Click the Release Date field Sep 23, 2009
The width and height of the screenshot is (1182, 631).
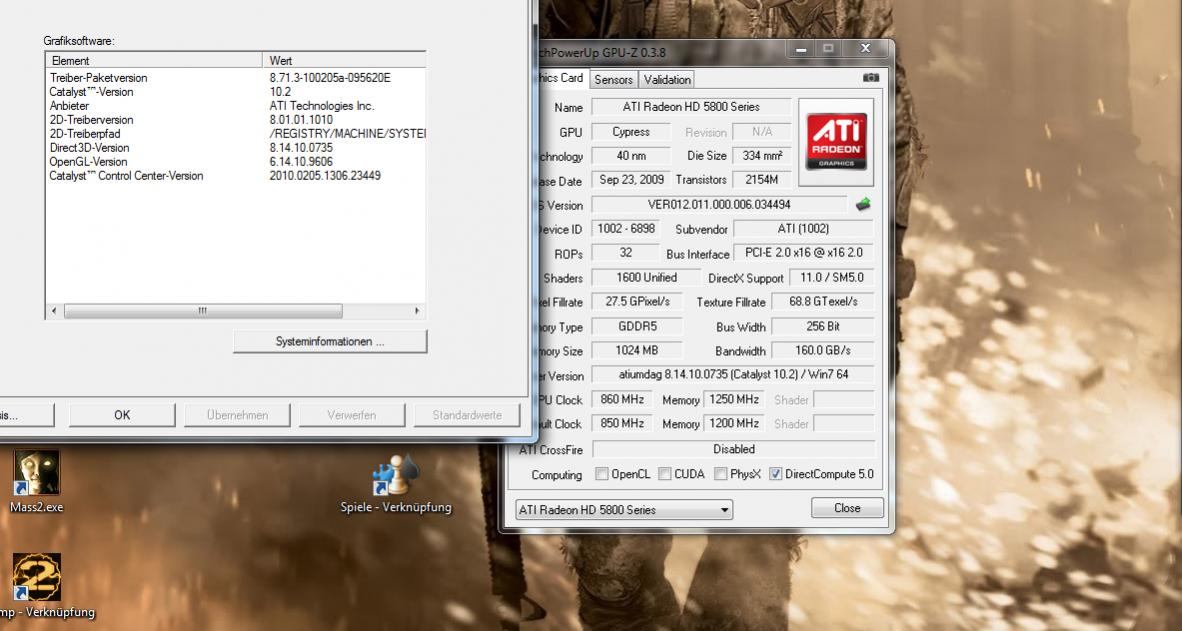[x=631, y=179]
